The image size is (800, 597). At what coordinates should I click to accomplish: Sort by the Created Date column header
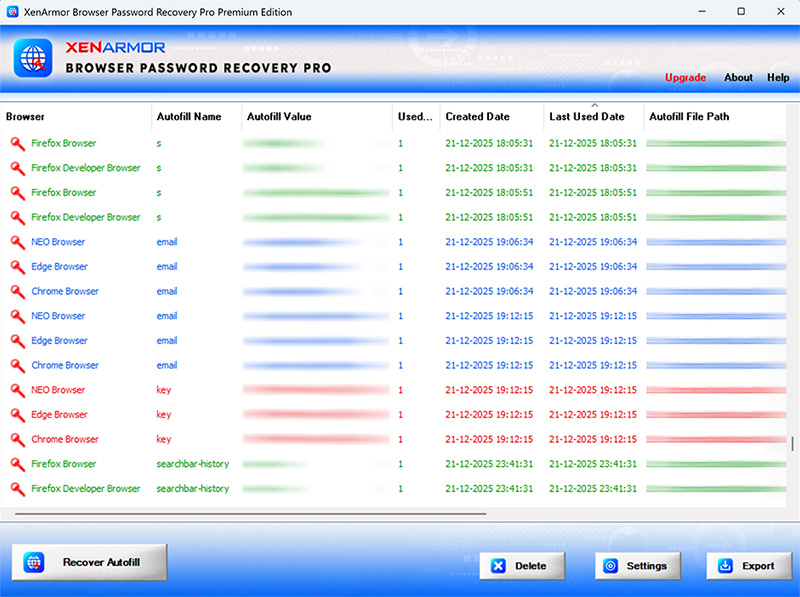(477, 117)
